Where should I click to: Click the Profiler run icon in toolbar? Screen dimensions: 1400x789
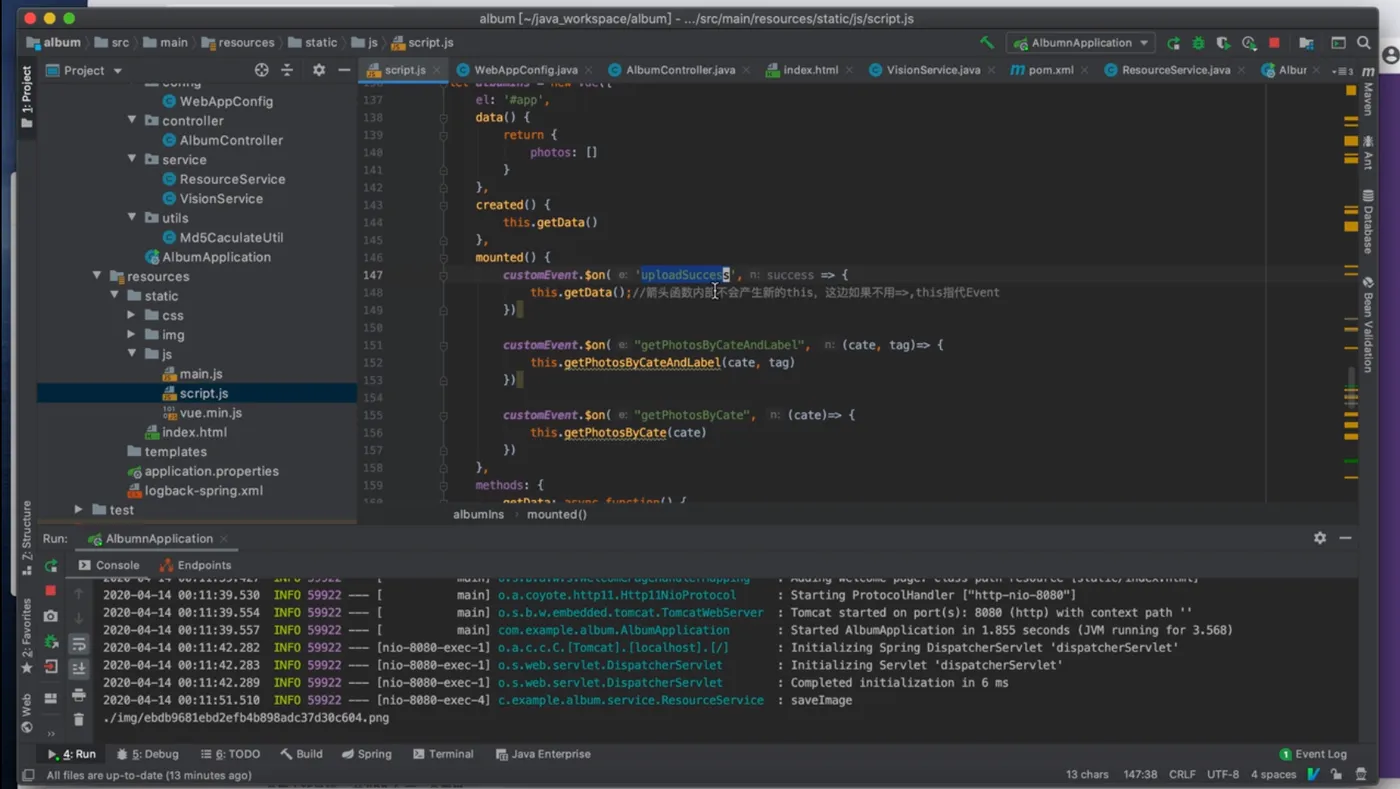pyautogui.click(x=1249, y=43)
